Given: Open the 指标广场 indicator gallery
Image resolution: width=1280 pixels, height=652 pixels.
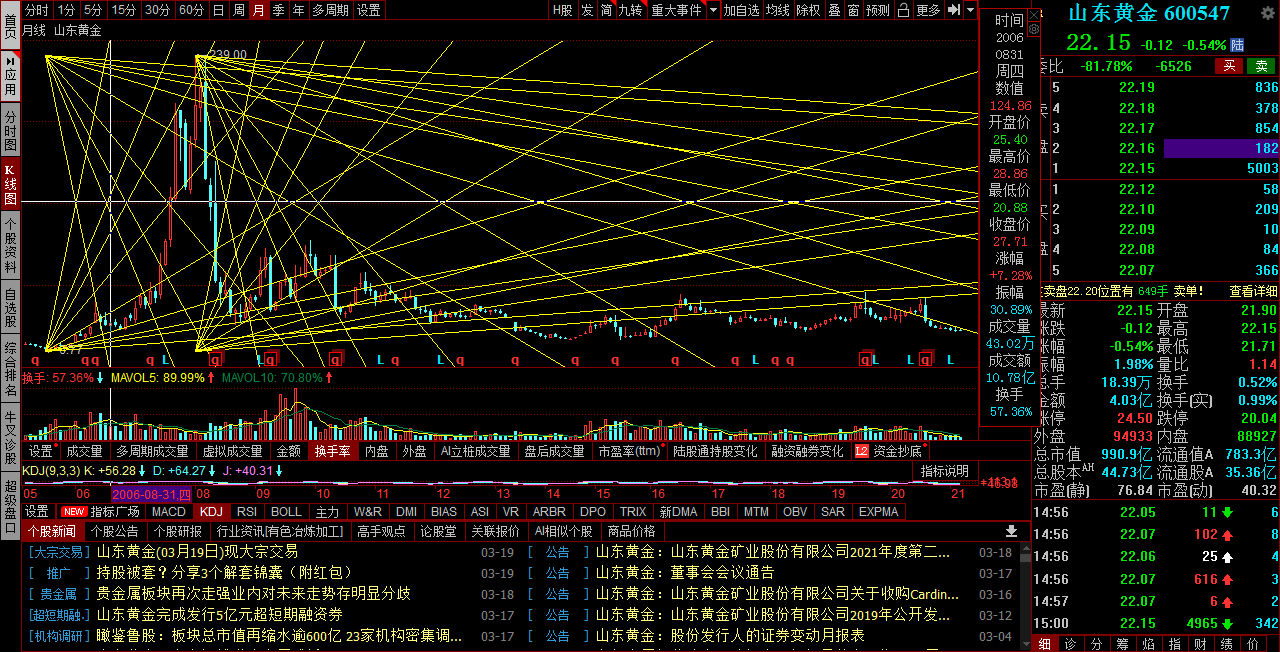Looking at the screenshot, I should coord(115,511).
